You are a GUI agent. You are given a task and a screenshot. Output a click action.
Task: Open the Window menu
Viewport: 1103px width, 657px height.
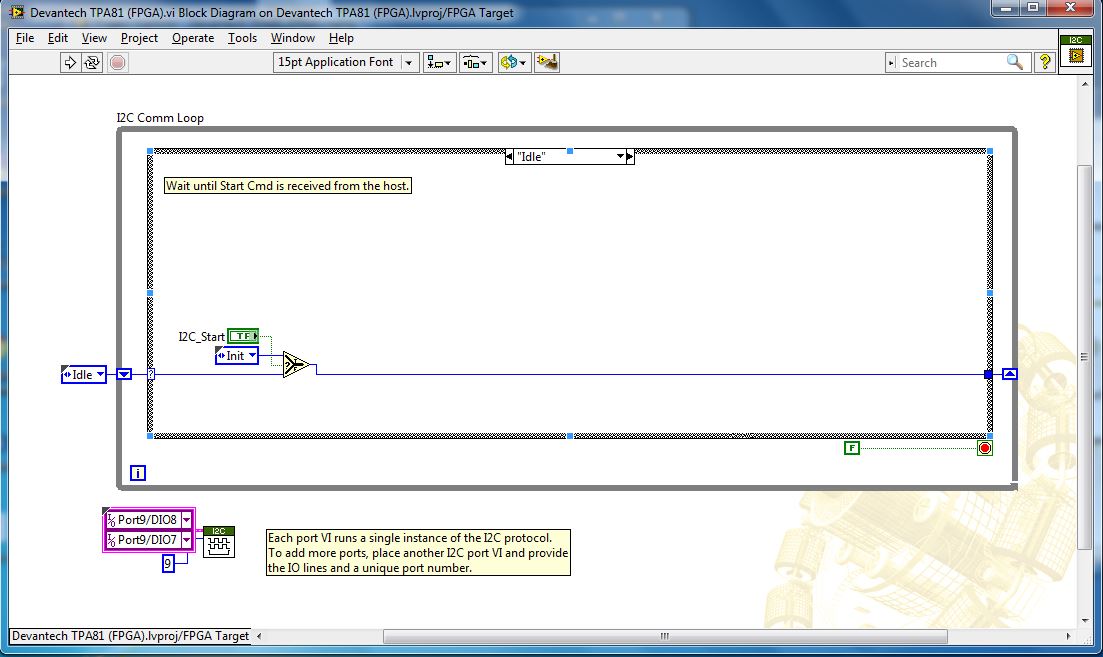(293, 38)
